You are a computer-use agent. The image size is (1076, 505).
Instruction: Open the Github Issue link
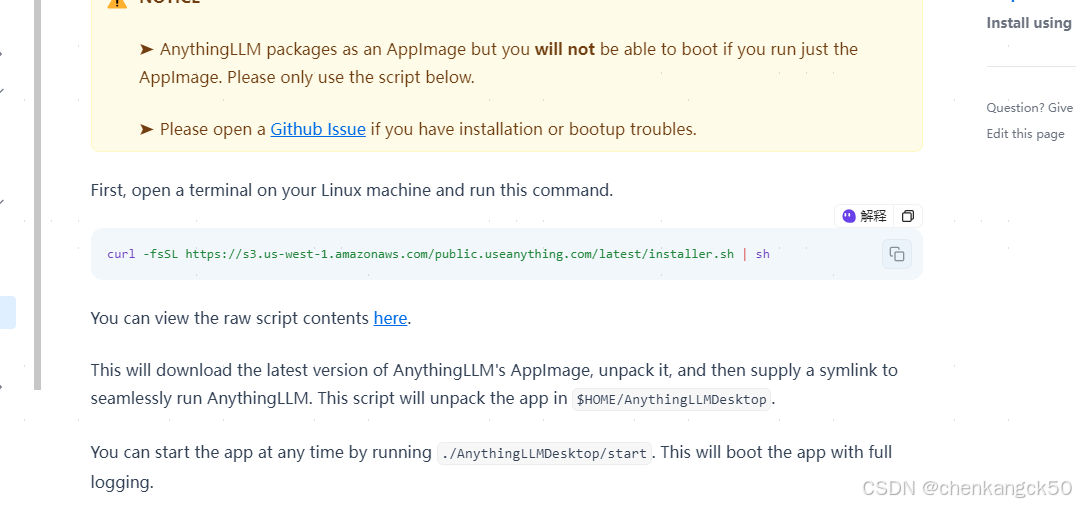pos(318,129)
